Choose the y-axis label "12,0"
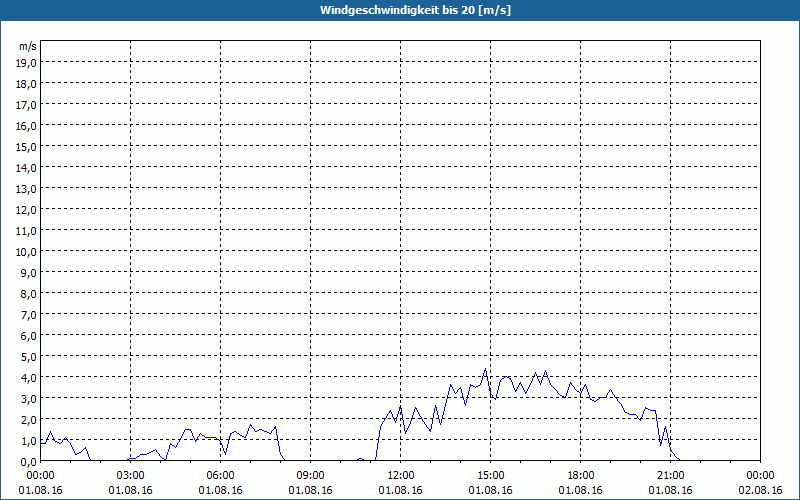The image size is (800, 500). tap(26, 210)
